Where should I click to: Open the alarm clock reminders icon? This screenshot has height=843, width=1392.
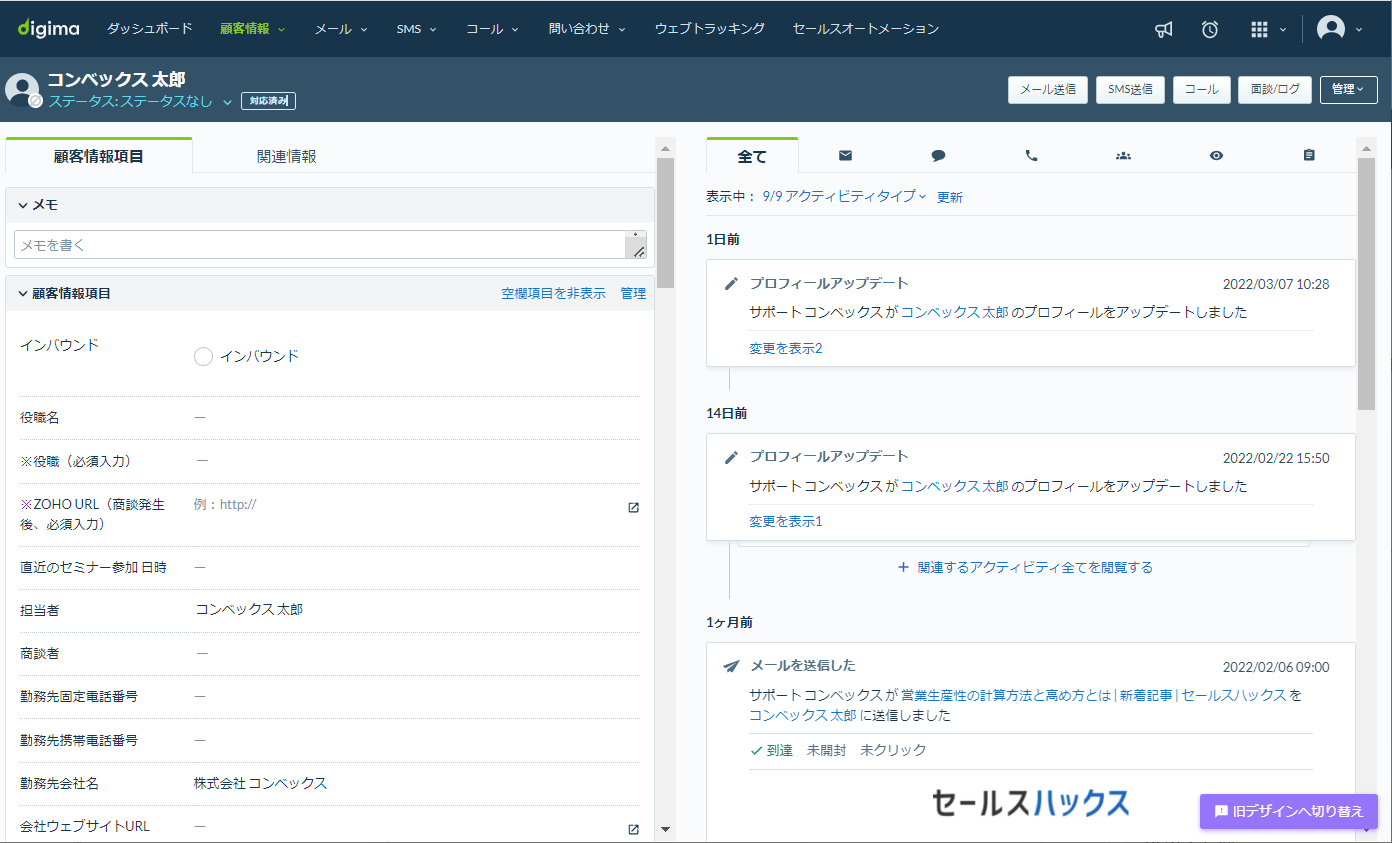[x=1210, y=30]
